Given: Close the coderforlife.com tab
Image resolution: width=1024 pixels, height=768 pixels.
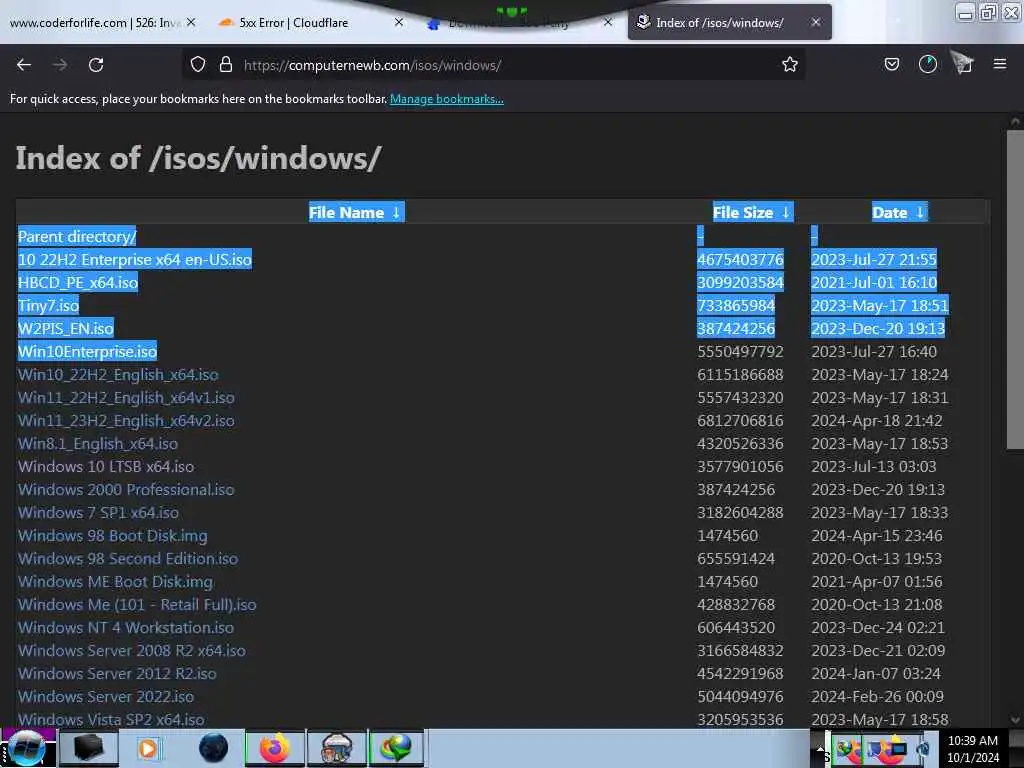Looking at the screenshot, I should pos(191,22).
